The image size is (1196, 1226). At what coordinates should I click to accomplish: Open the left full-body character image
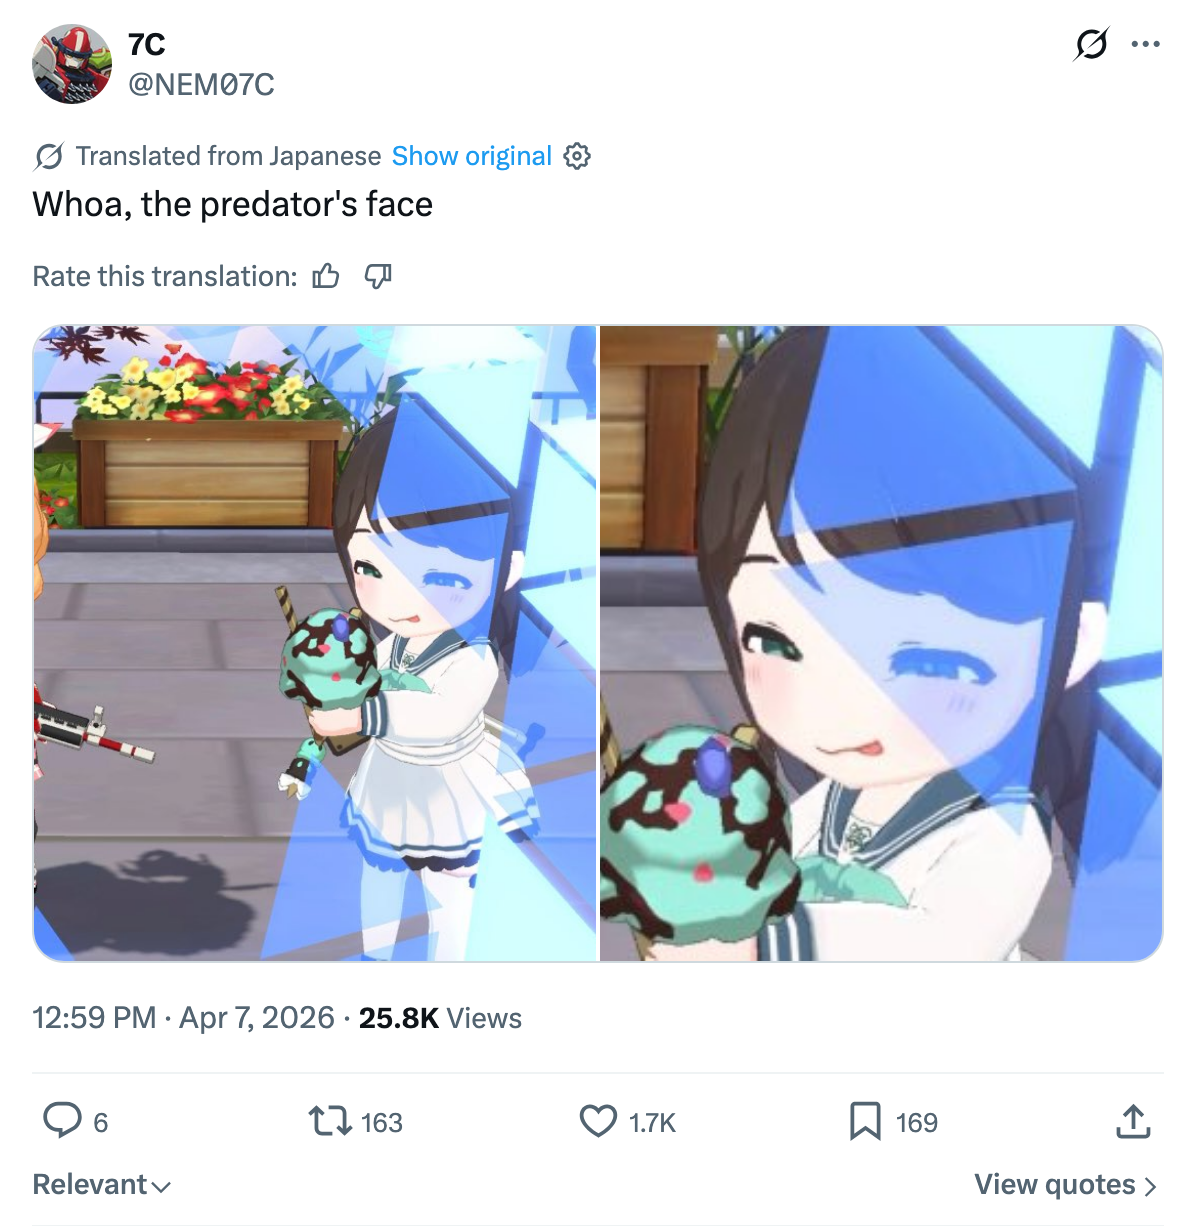click(315, 643)
